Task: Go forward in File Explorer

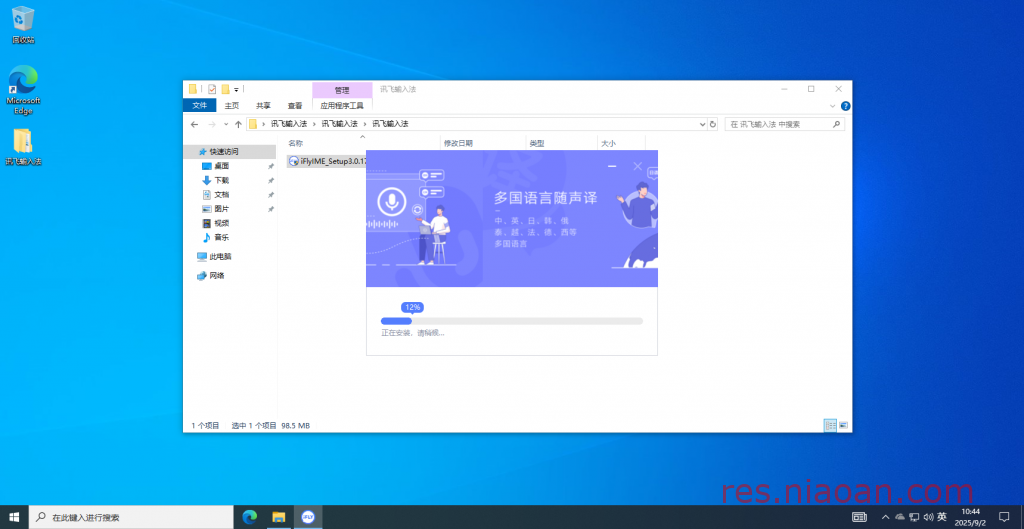Action: pos(212,124)
